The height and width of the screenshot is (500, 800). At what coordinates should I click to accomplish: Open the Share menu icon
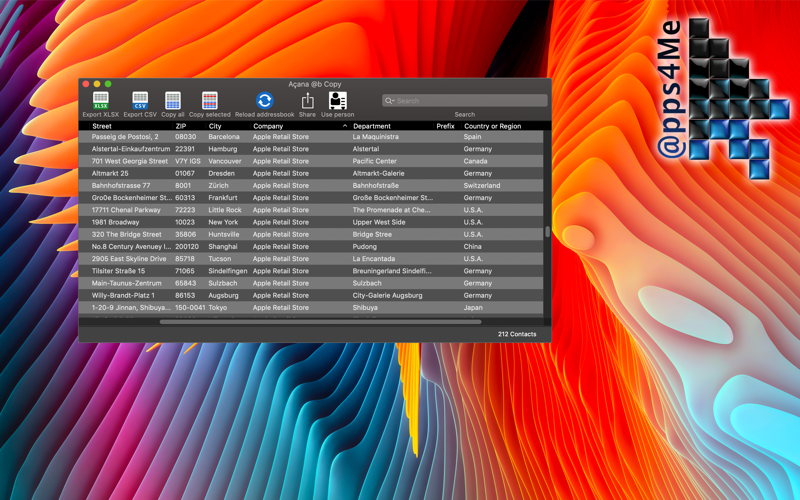[x=307, y=100]
